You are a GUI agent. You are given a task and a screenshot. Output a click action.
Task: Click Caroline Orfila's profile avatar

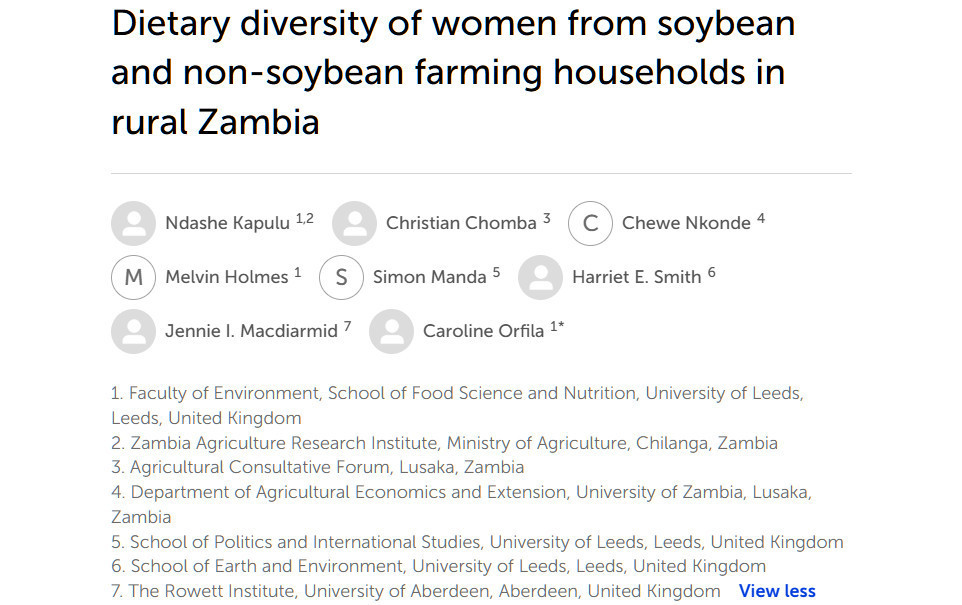[x=391, y=331]
